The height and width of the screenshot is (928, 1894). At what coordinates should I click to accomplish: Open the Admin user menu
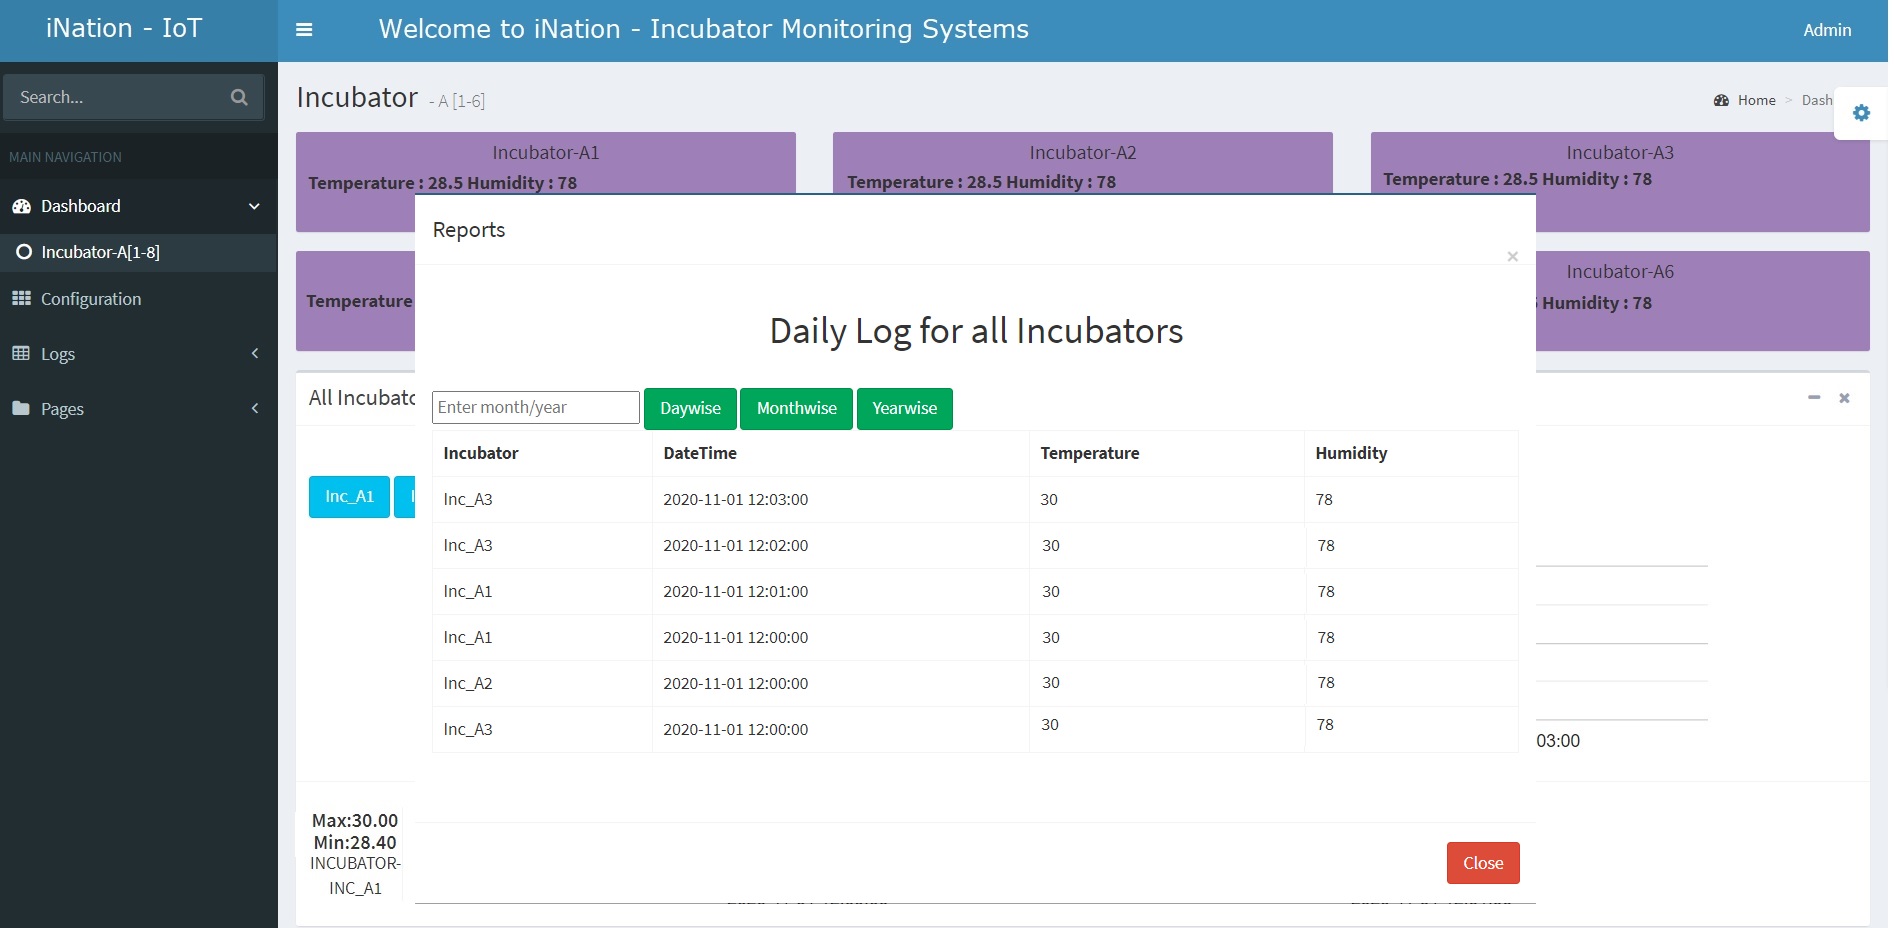(x=1826, y=30)
